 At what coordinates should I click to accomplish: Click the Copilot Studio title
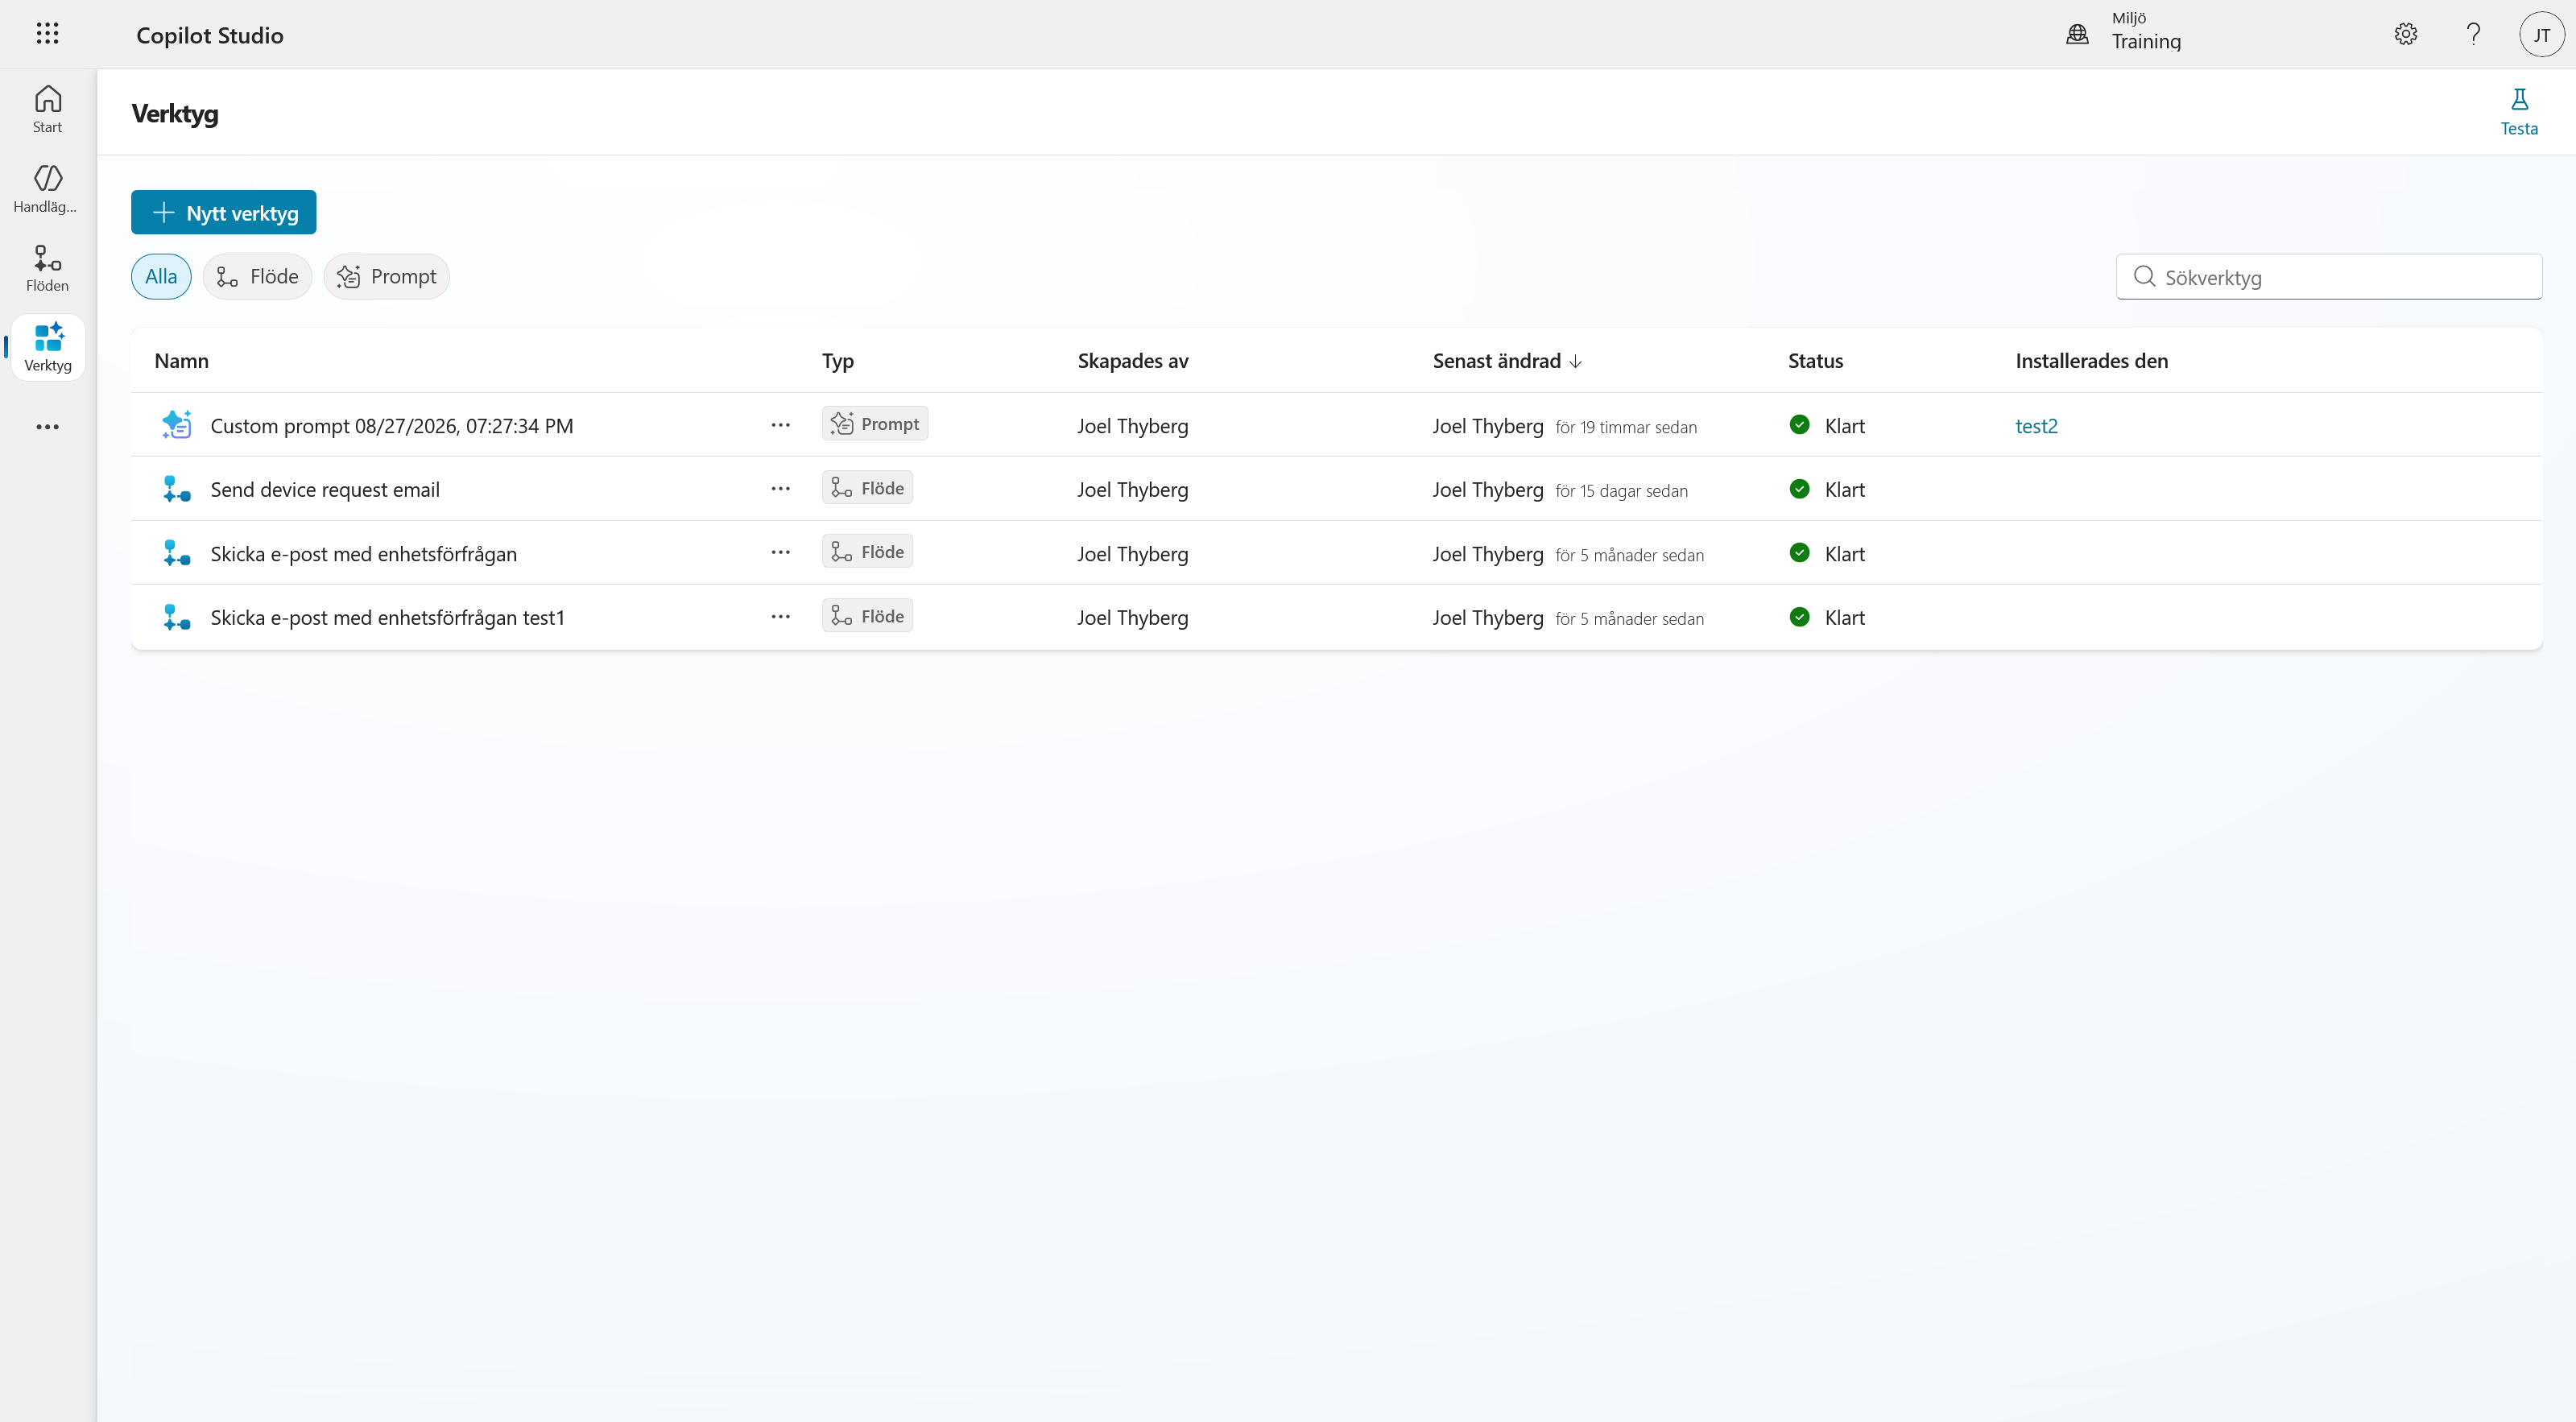pyautogui.click(x=209, y=35)
